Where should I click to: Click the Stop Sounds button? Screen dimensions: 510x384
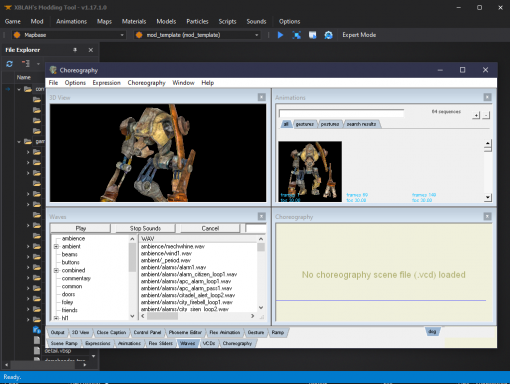pyautogui.click(x=145, y=228)
